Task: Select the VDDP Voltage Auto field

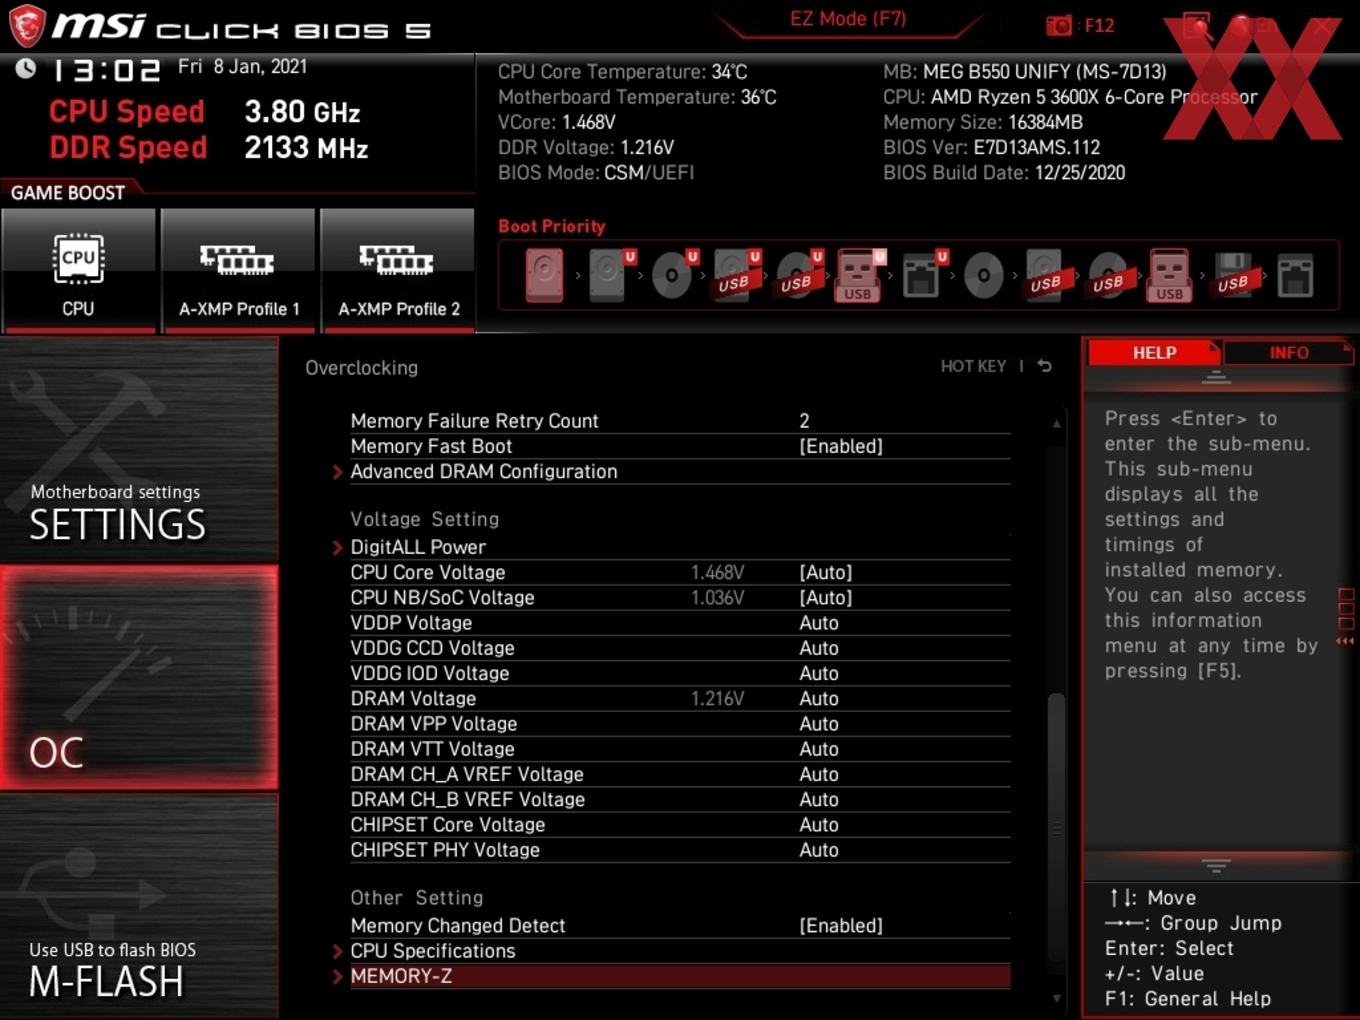Action: click(818, 623)
